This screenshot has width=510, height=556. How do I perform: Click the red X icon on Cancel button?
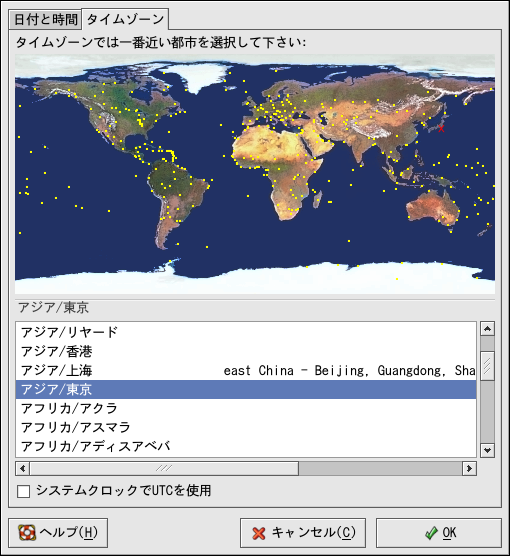[259, 533]
